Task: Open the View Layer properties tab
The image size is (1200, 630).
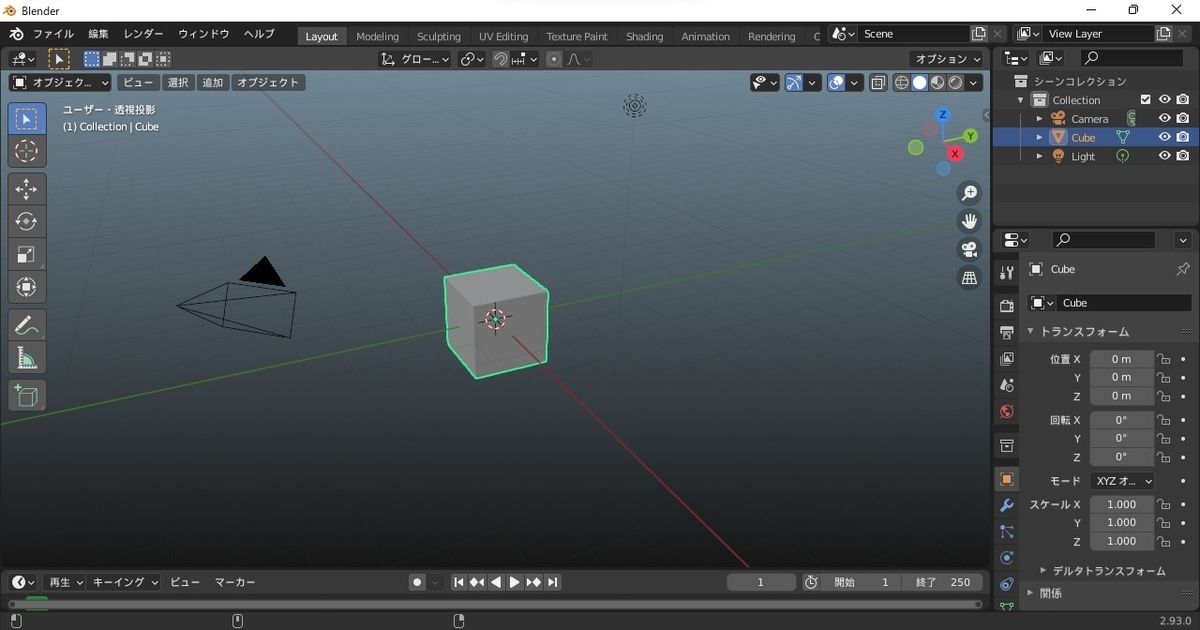Action: coord(1007,358)
